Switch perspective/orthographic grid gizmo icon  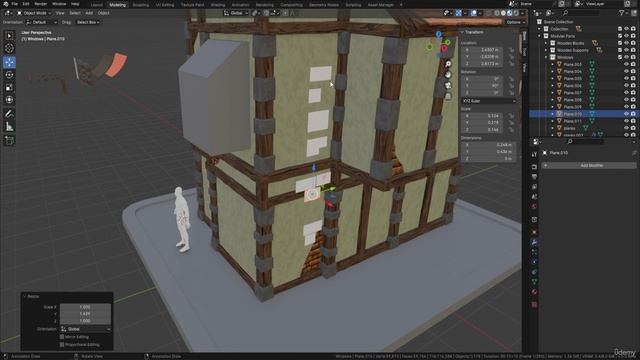pos(448,96)
